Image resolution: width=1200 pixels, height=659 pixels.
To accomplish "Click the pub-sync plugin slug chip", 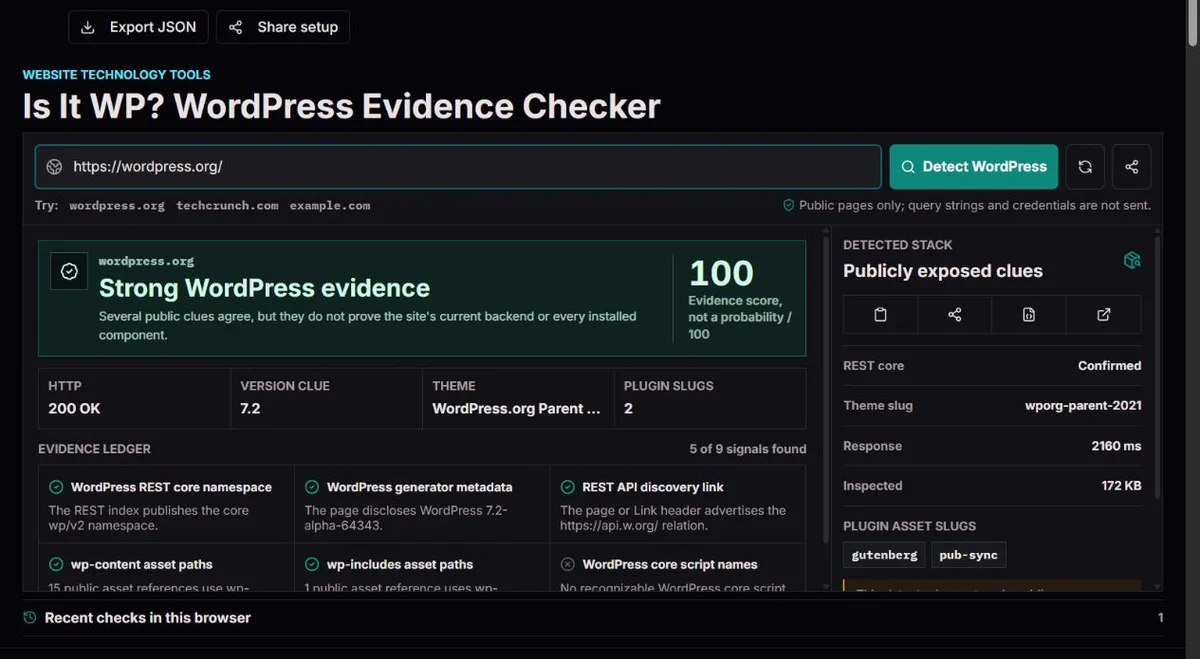I will [x=969, y=555].
